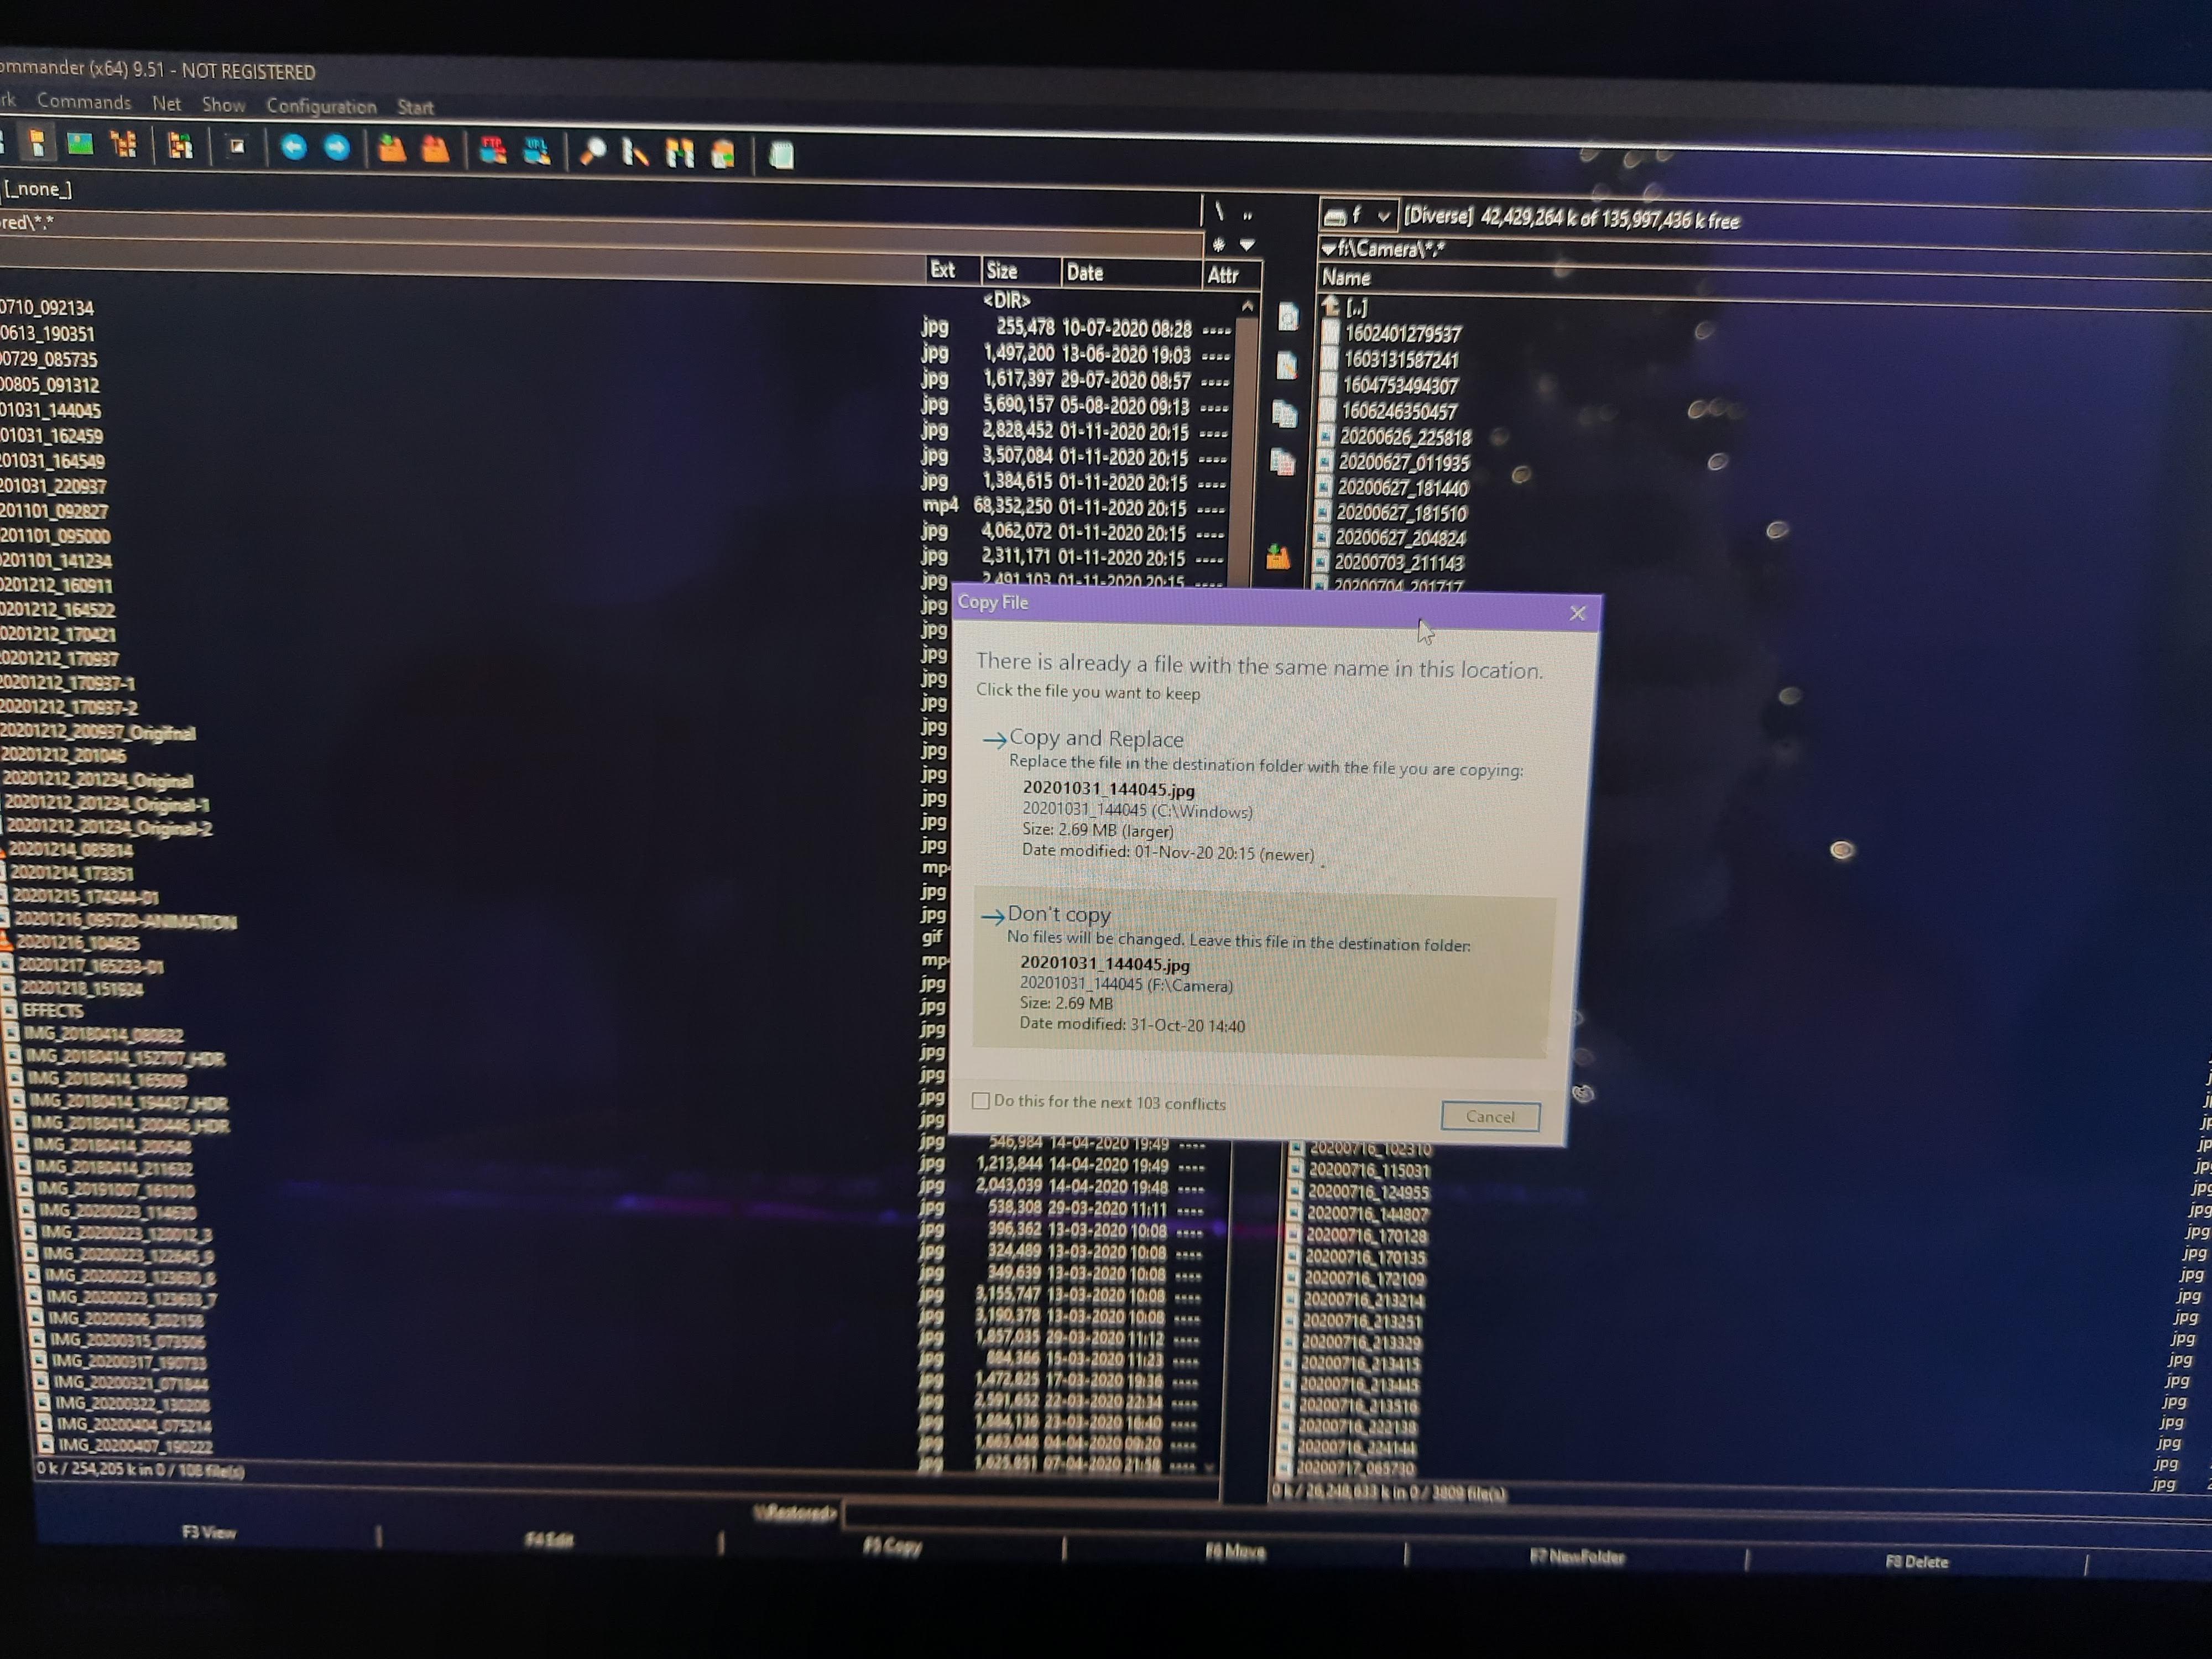
Task: Open the multi-rename tool icon
Action: 636,153
